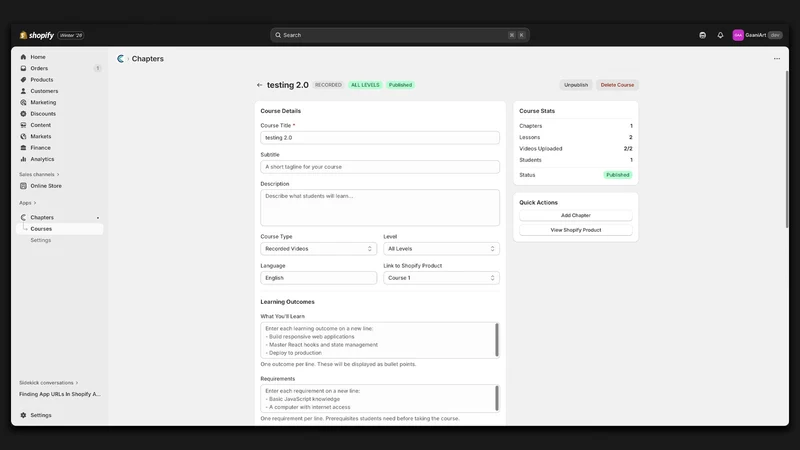
Task: Open the notifications bell
Action: (720, 35)
